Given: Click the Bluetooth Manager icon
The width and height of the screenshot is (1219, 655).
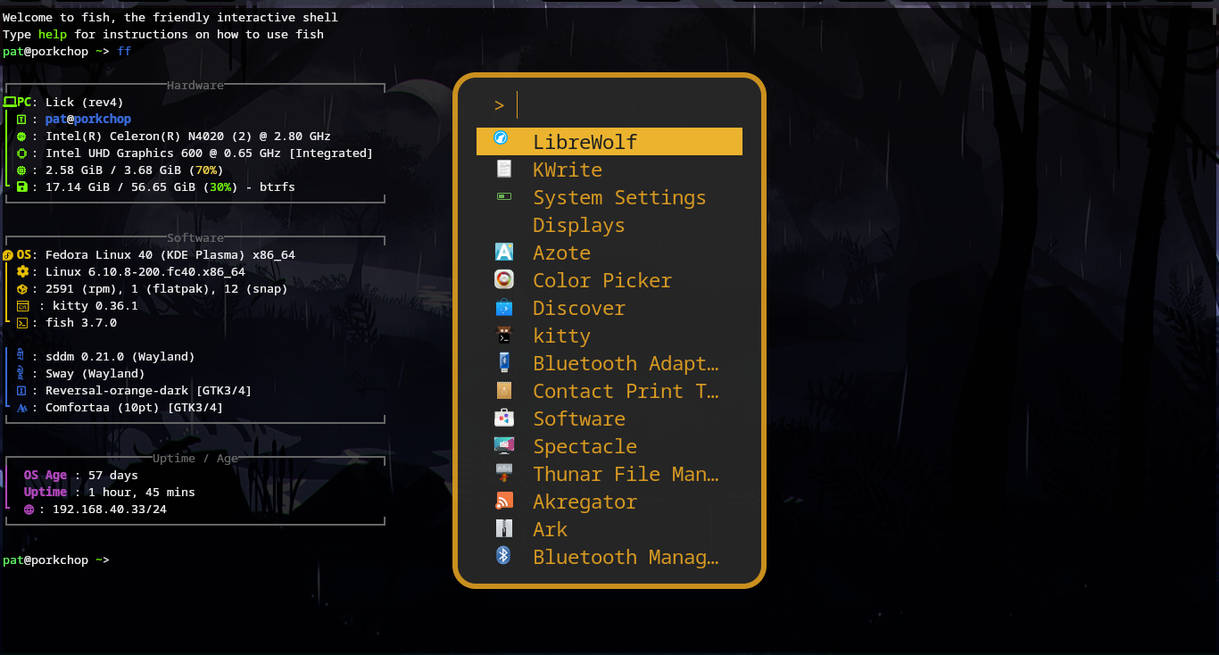Looking at the screenshot, I should point(504,556).
